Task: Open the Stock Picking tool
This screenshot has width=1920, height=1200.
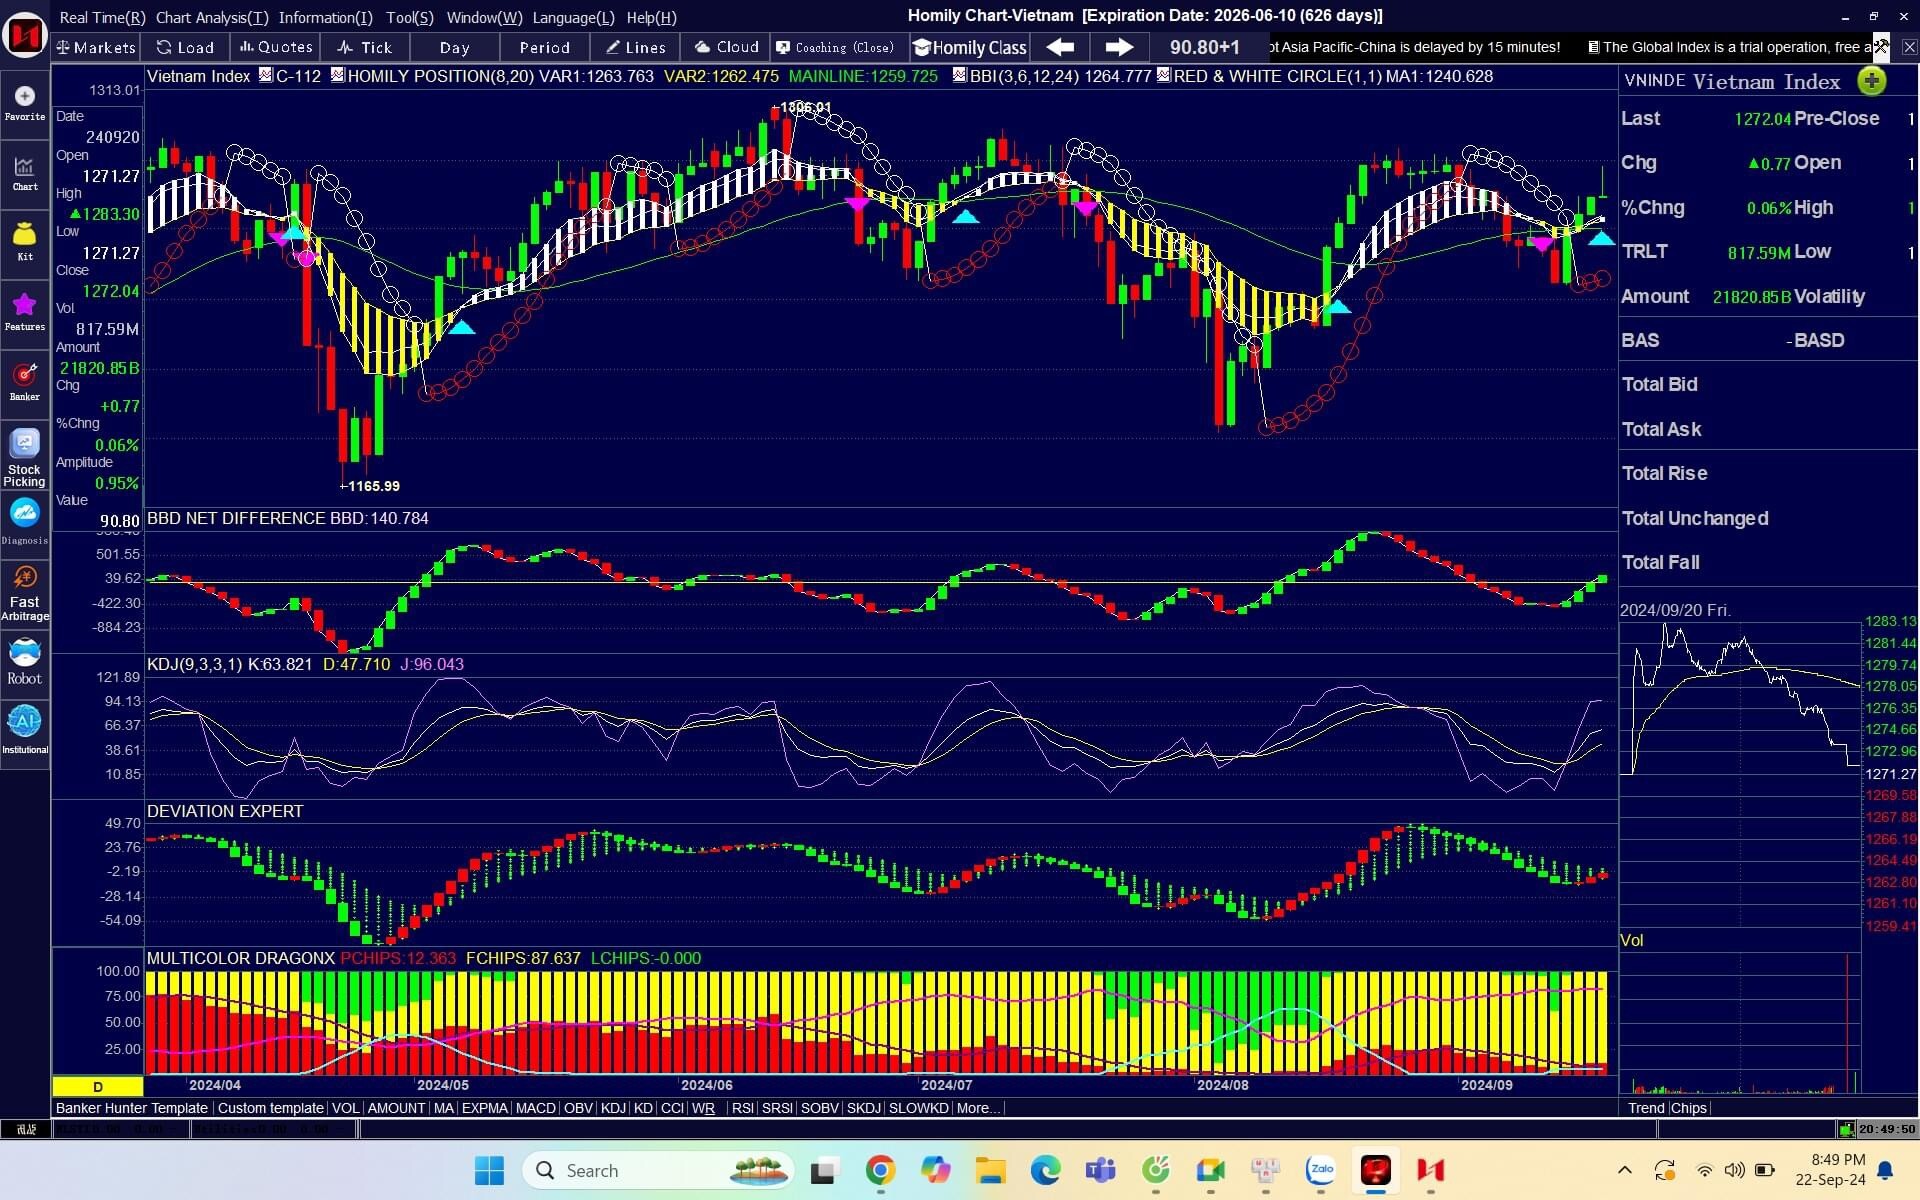Action: click(x=25, y=458)
